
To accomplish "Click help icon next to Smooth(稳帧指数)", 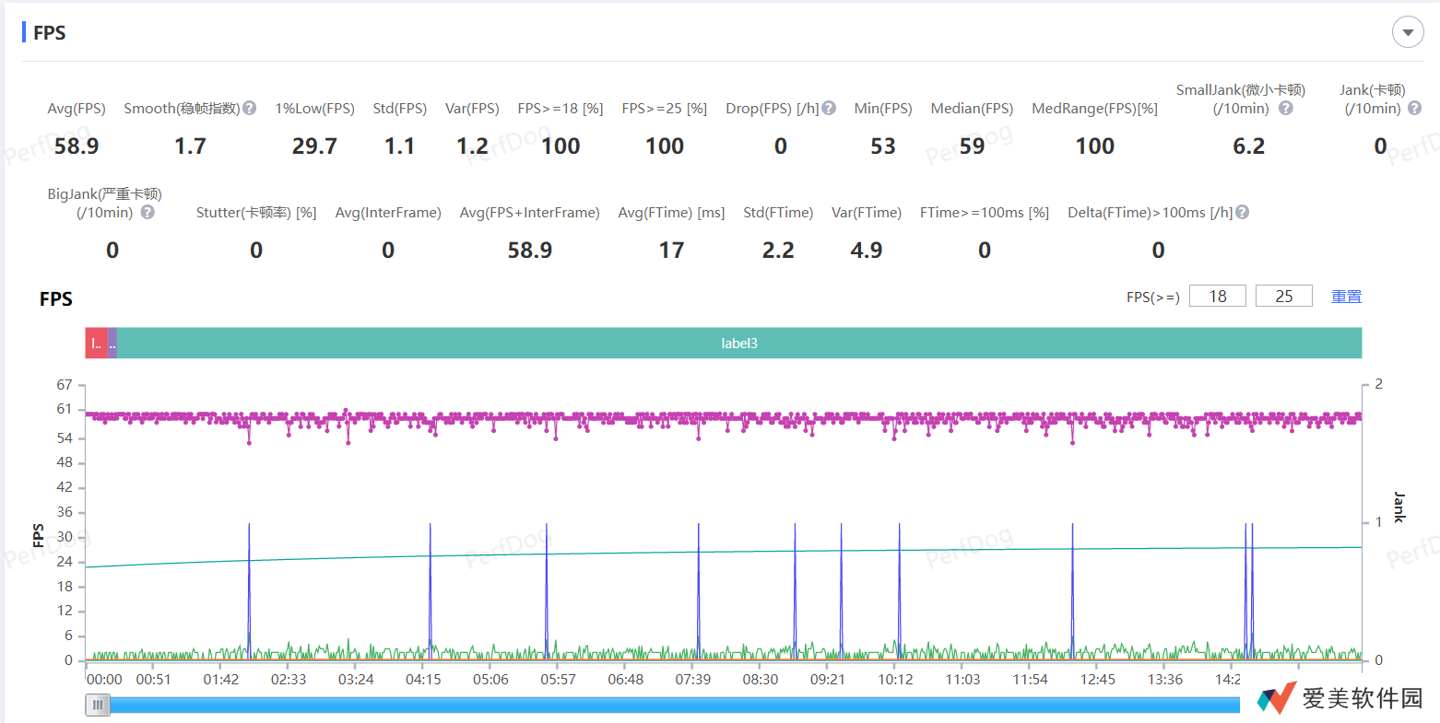I will coord(249,108).
